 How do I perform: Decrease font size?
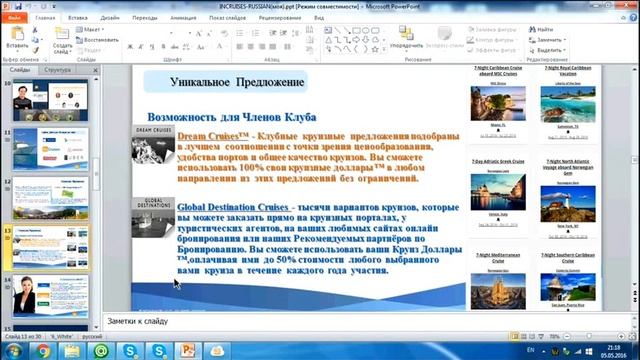click(209, 33)
